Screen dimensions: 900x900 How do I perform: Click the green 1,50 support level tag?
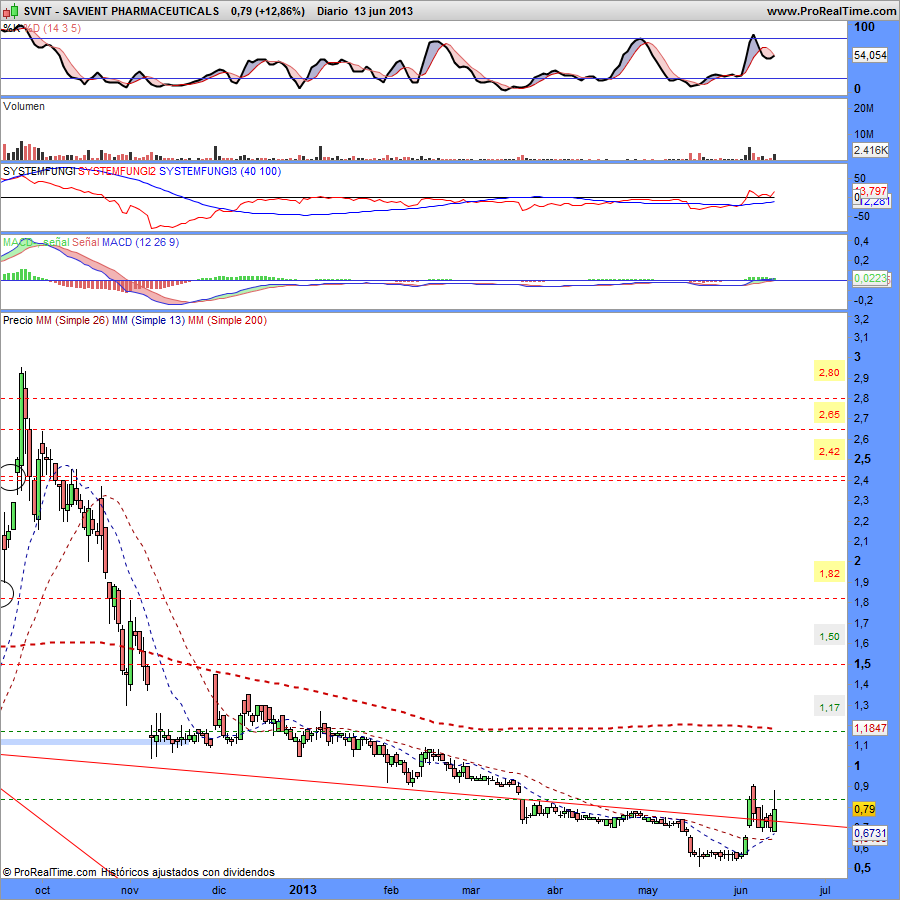coord(829,637)
